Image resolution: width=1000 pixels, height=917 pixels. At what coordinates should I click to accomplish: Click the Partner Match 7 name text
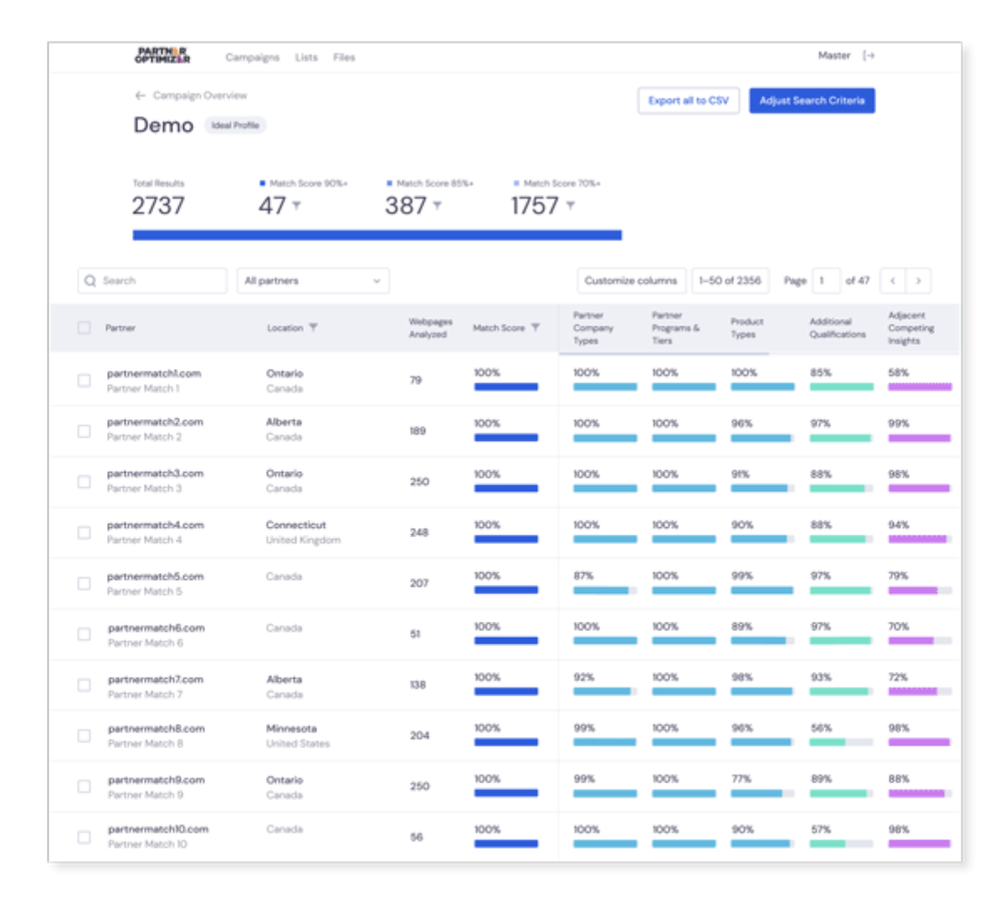145,694
